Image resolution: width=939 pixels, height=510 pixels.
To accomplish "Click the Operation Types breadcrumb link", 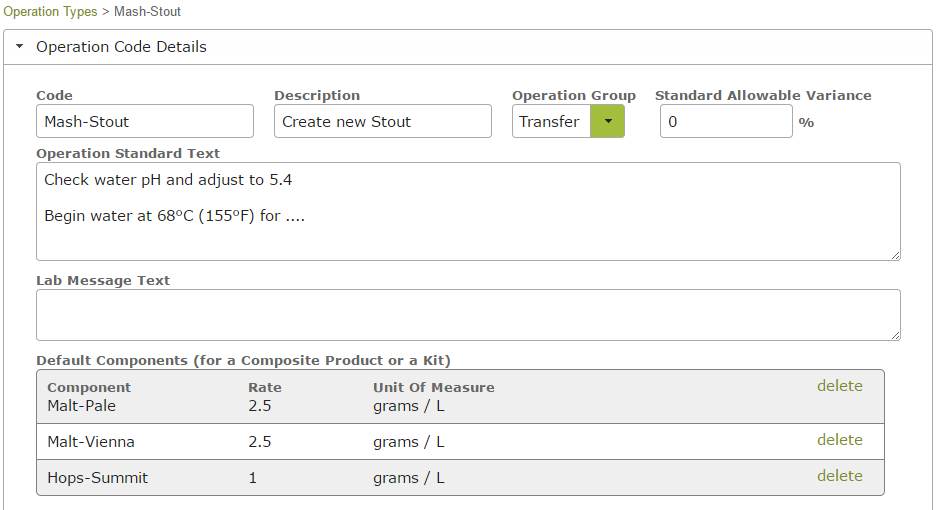I will point(50,11).
